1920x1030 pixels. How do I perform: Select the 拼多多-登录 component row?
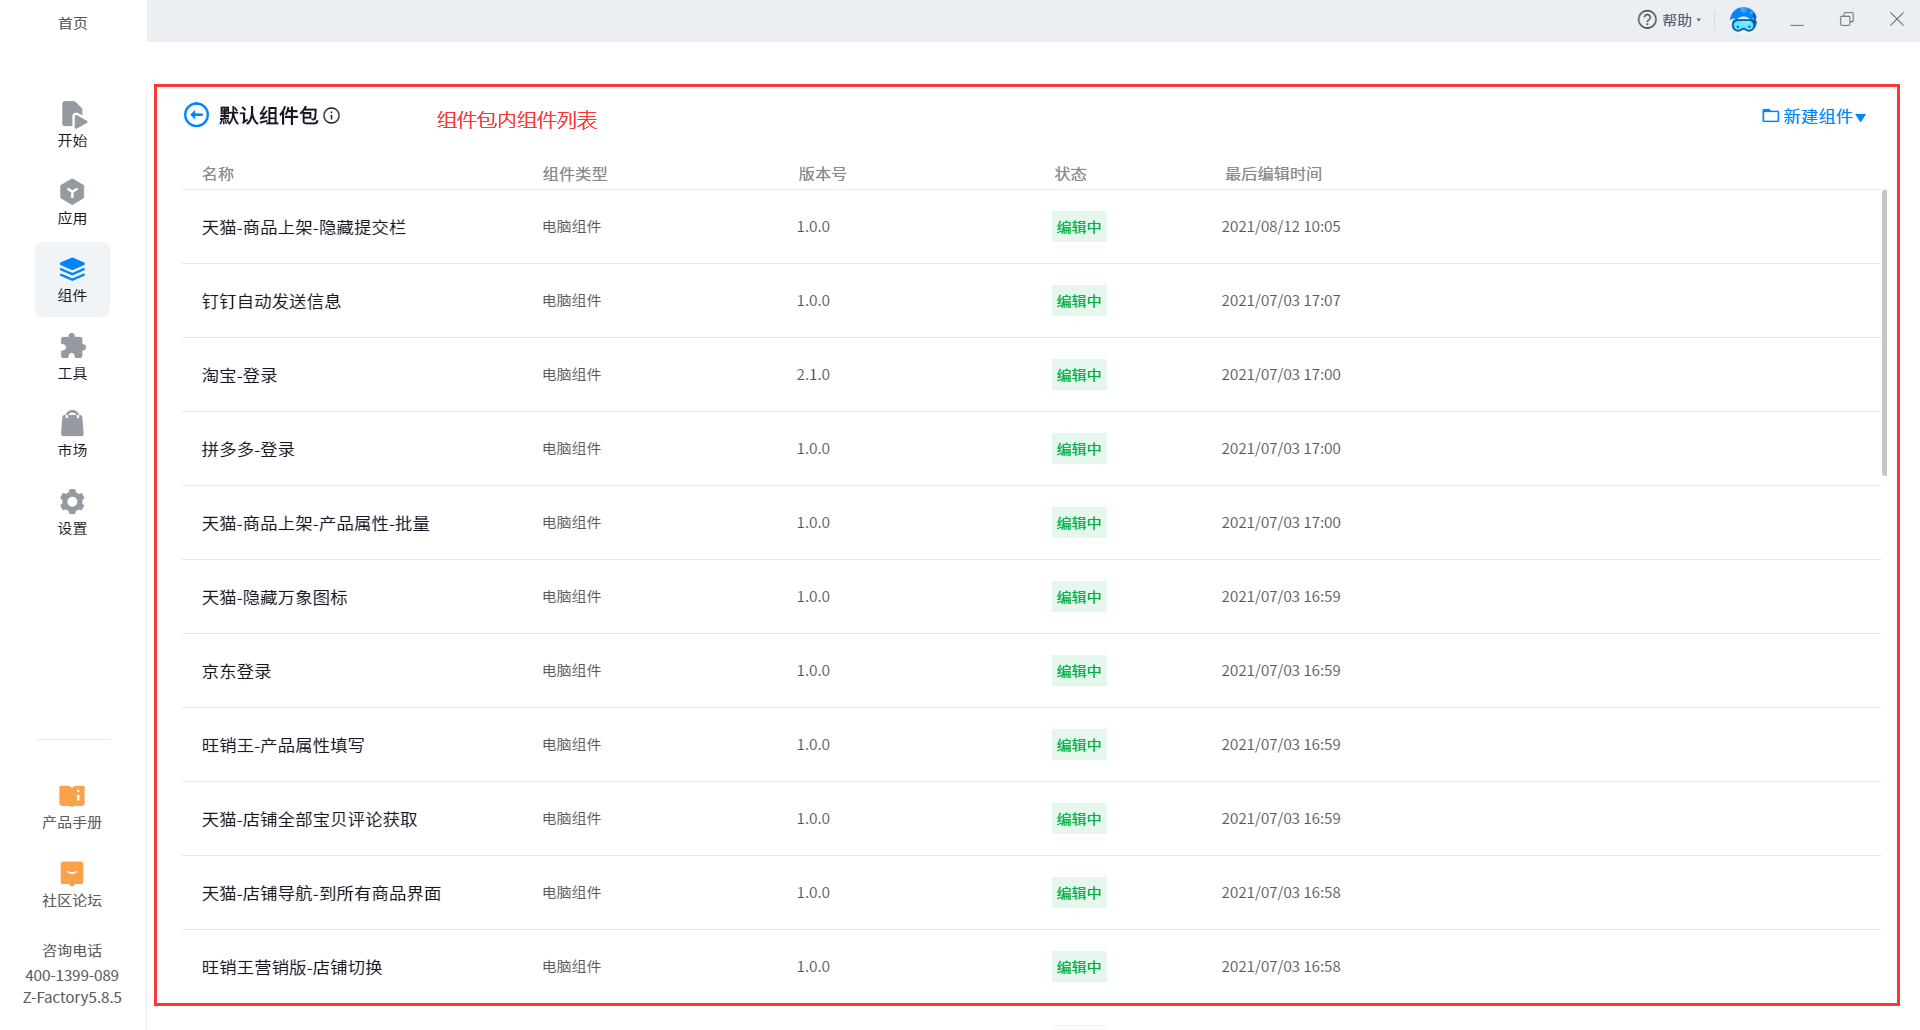(248, 449)
